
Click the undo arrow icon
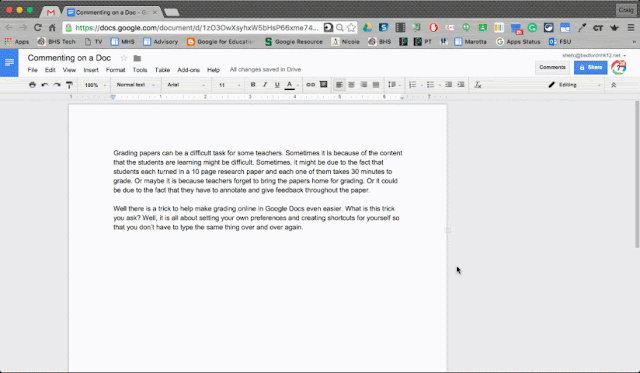[44, 84]
